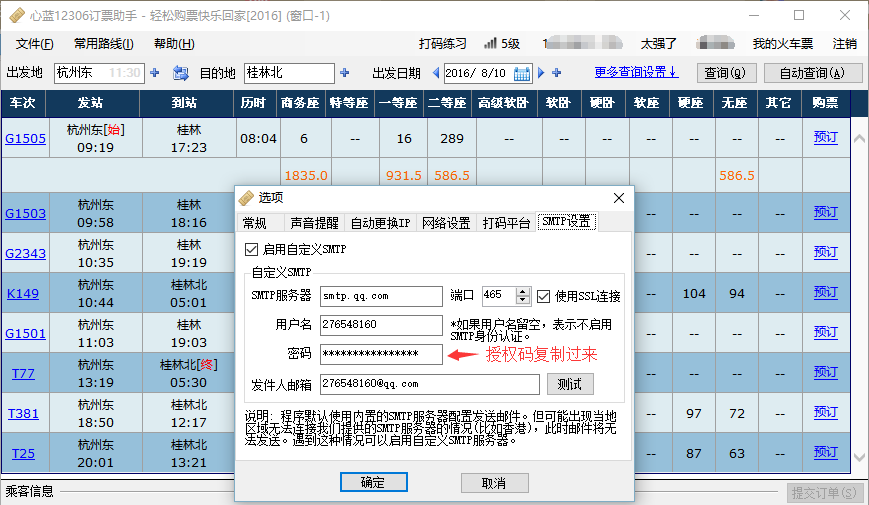Switch to the 网络设置 tab
The height and width of the screenshot is (505, 869).
point(446,223)
